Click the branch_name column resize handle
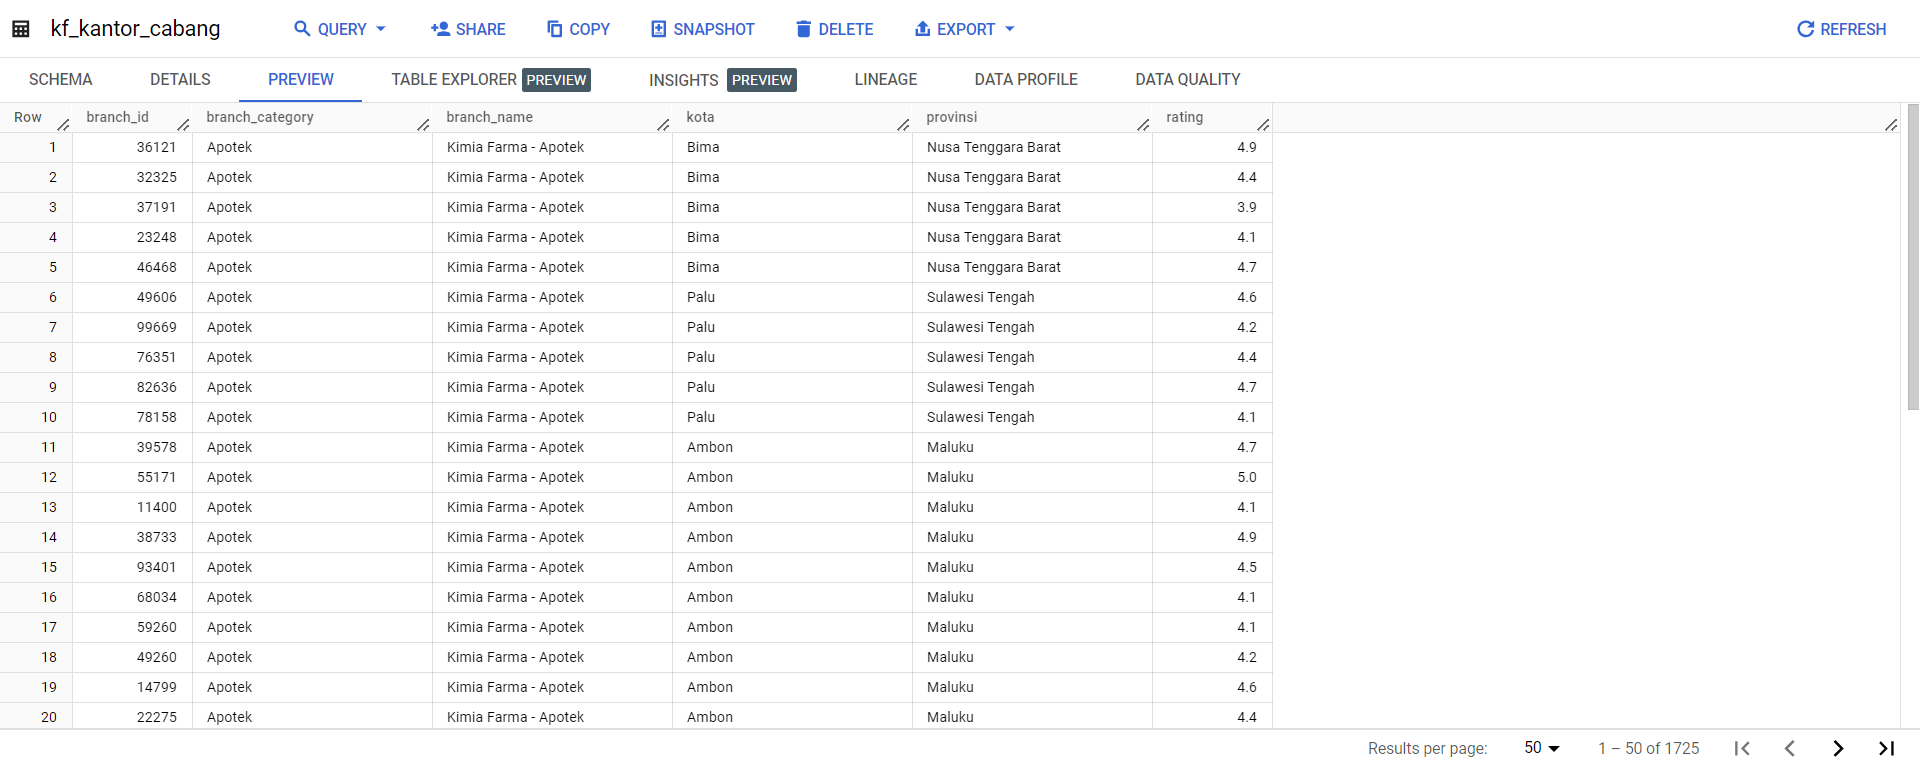Screen dimensions: 1920x767 [663, 124]
